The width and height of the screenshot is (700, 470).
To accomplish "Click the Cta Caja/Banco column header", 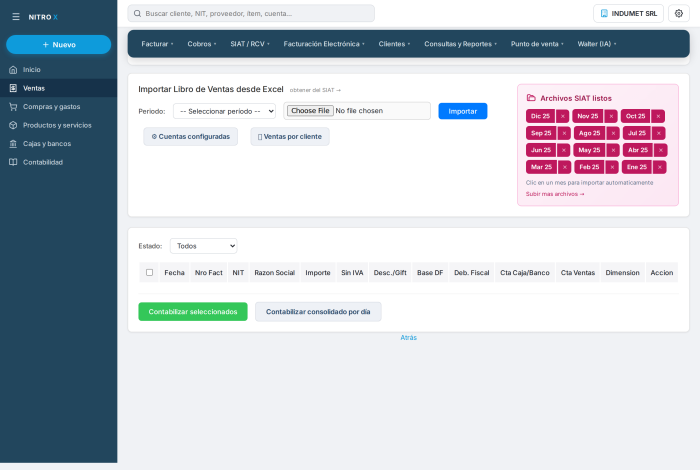I will click(x=525, y=273).
